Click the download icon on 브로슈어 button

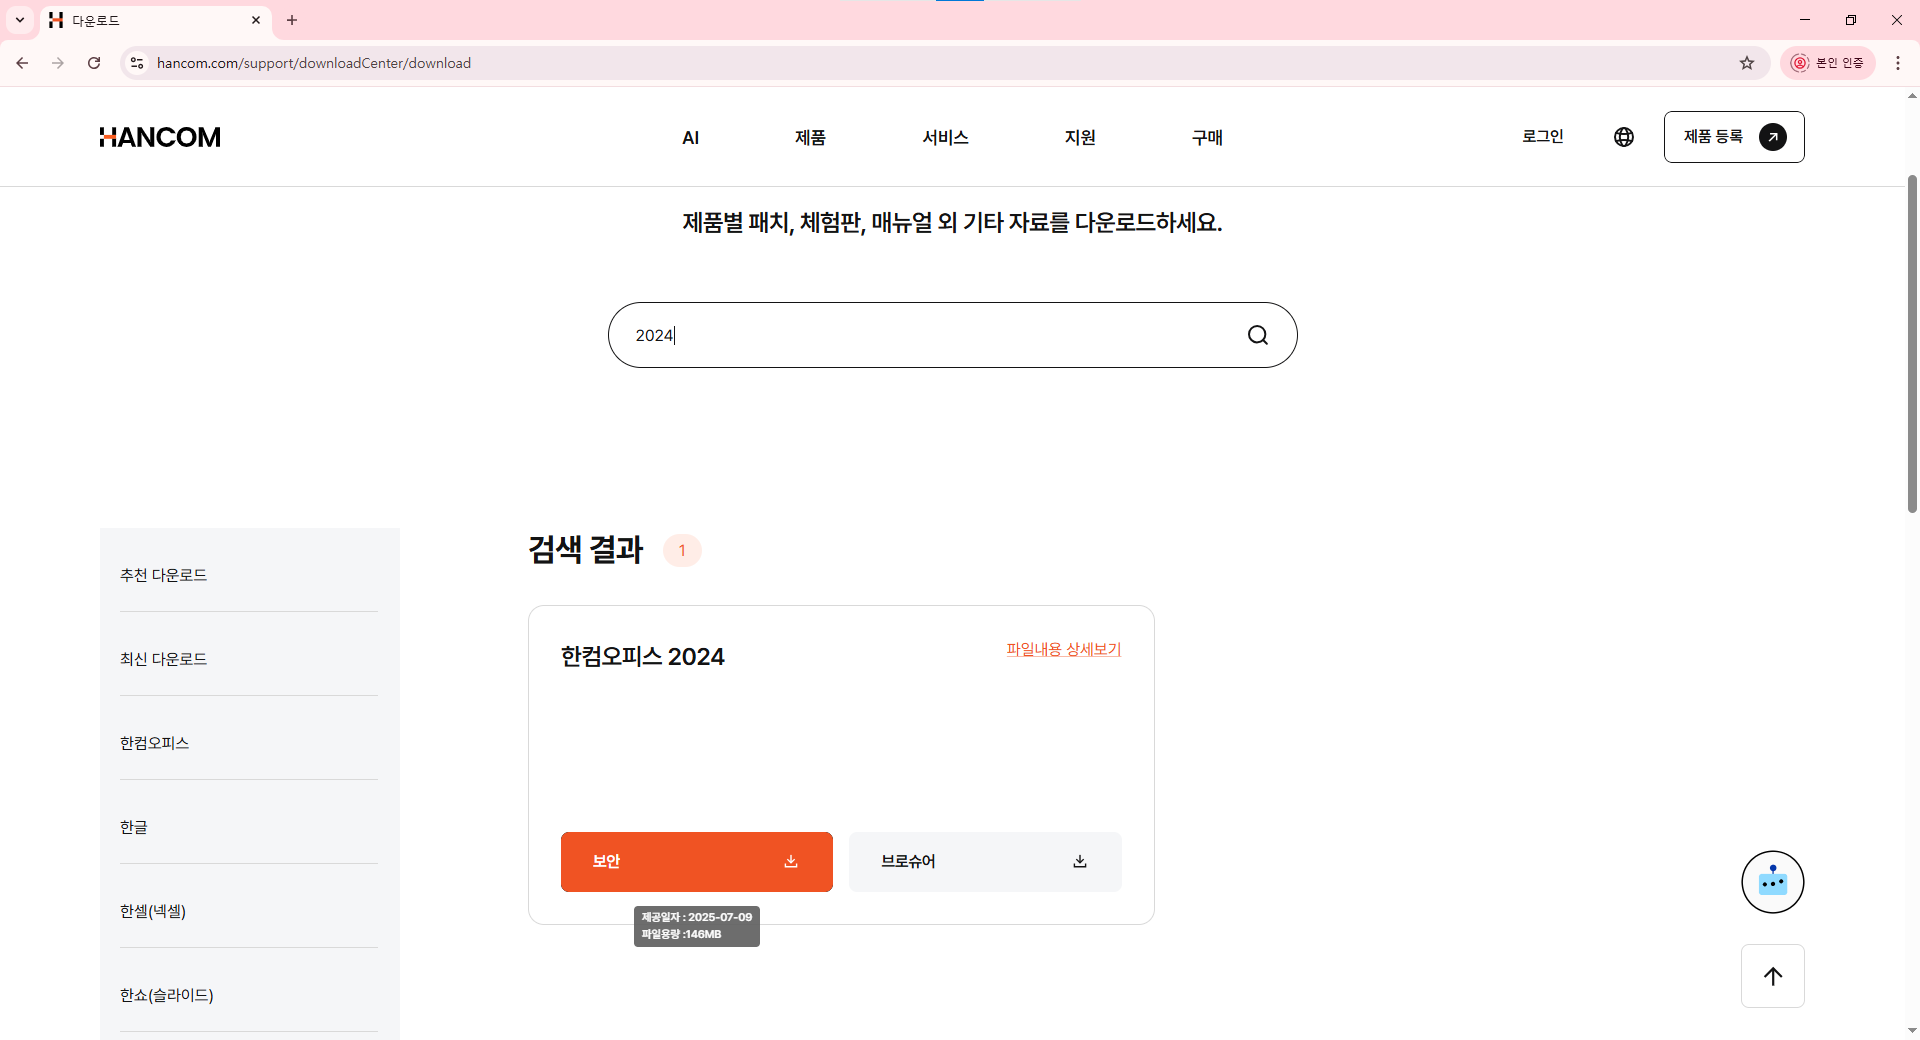pos(1080,861)
